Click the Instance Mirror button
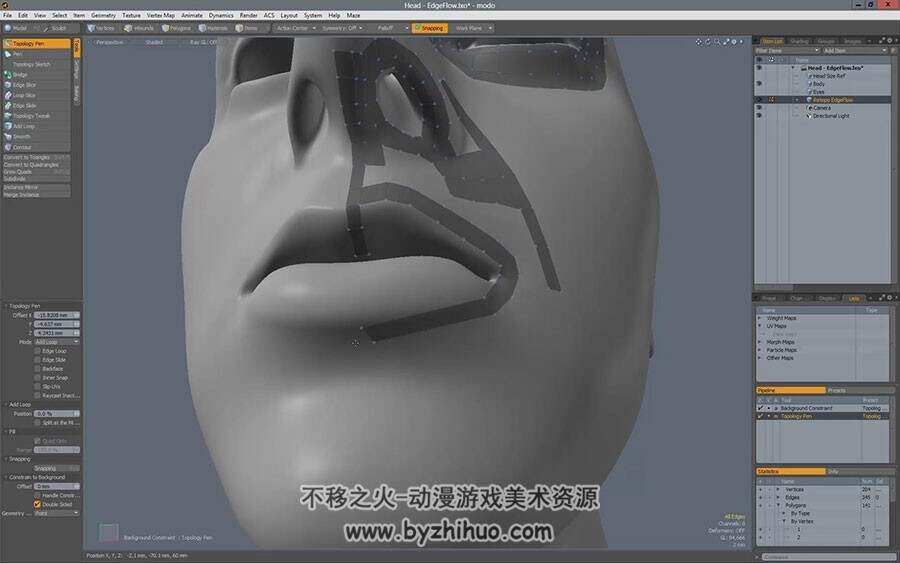900x563 pixels. point(36,188)
